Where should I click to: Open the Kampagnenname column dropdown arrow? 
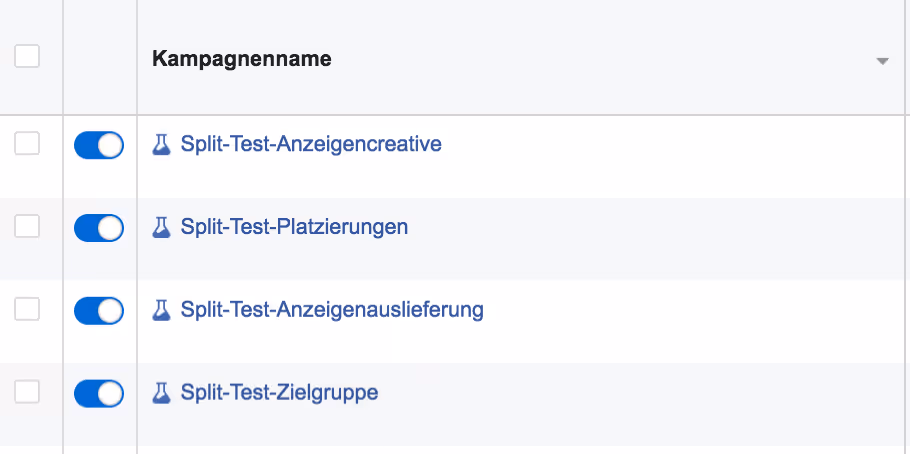pyautogui.click(x=882, y=60)
